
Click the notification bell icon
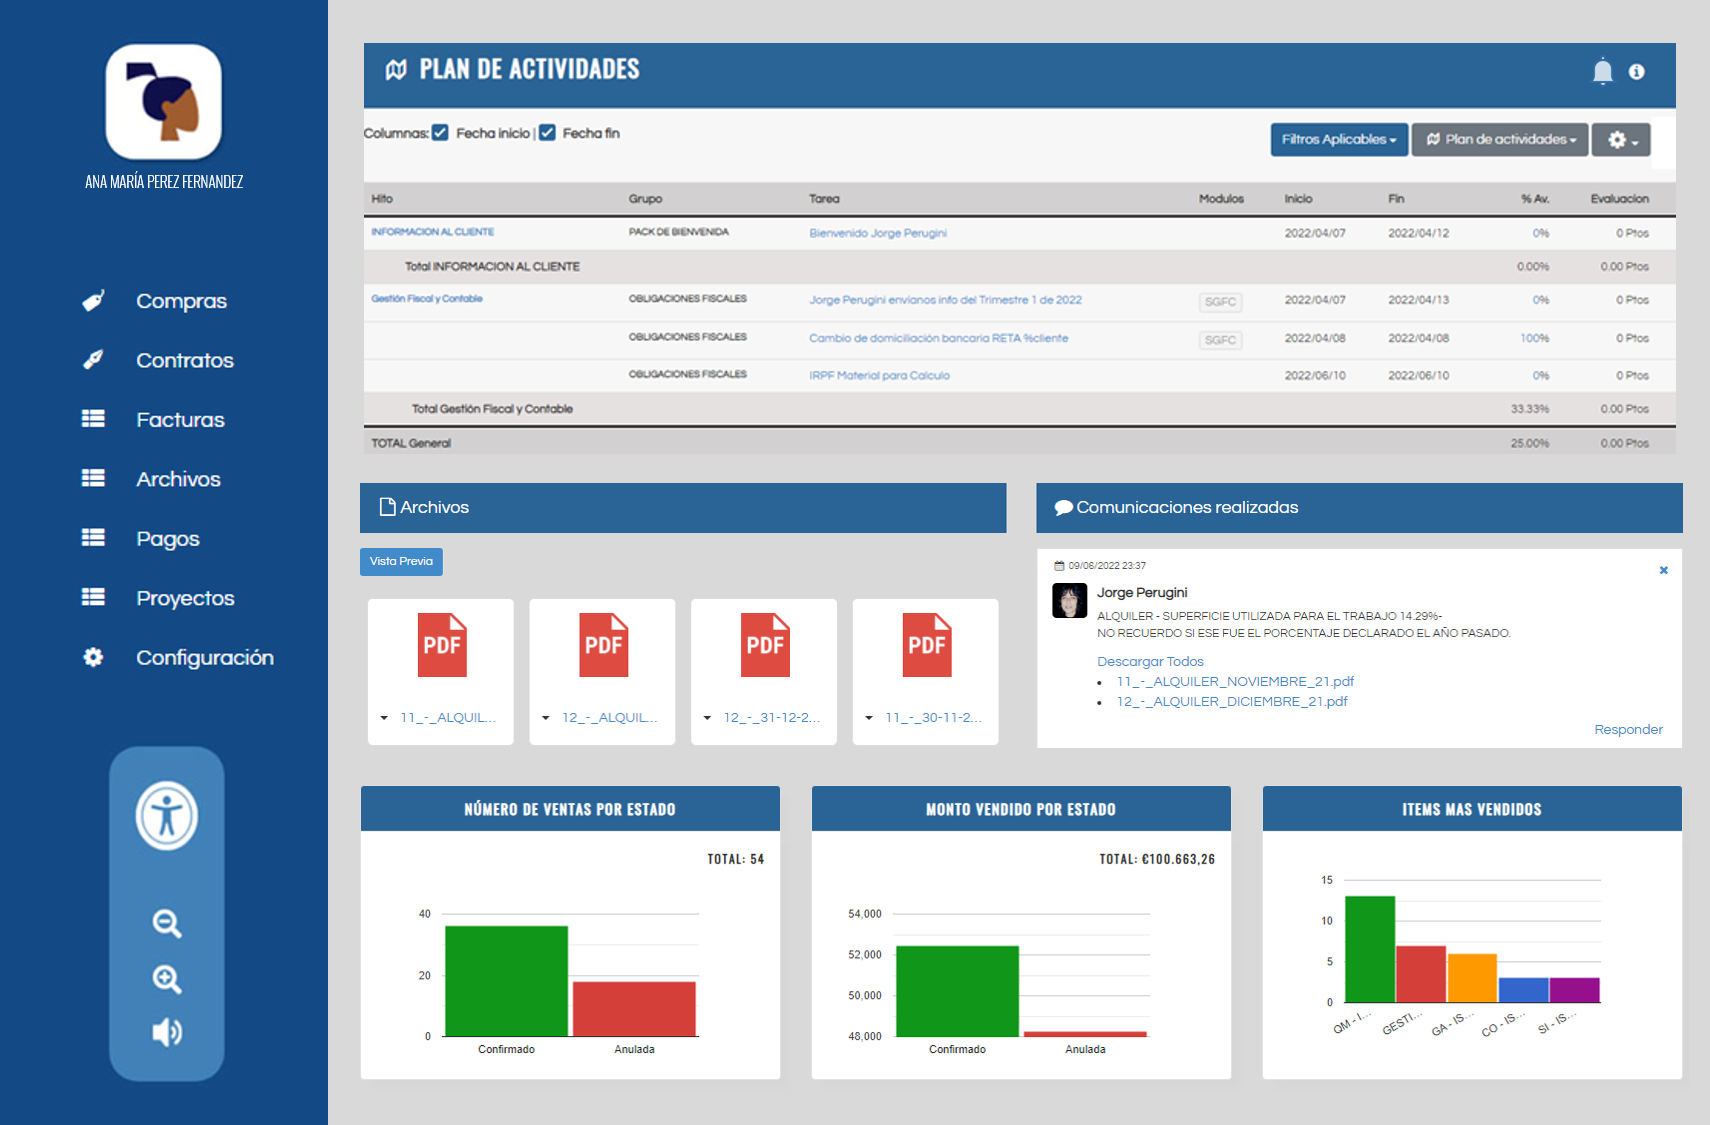[x=1602, y=71]
